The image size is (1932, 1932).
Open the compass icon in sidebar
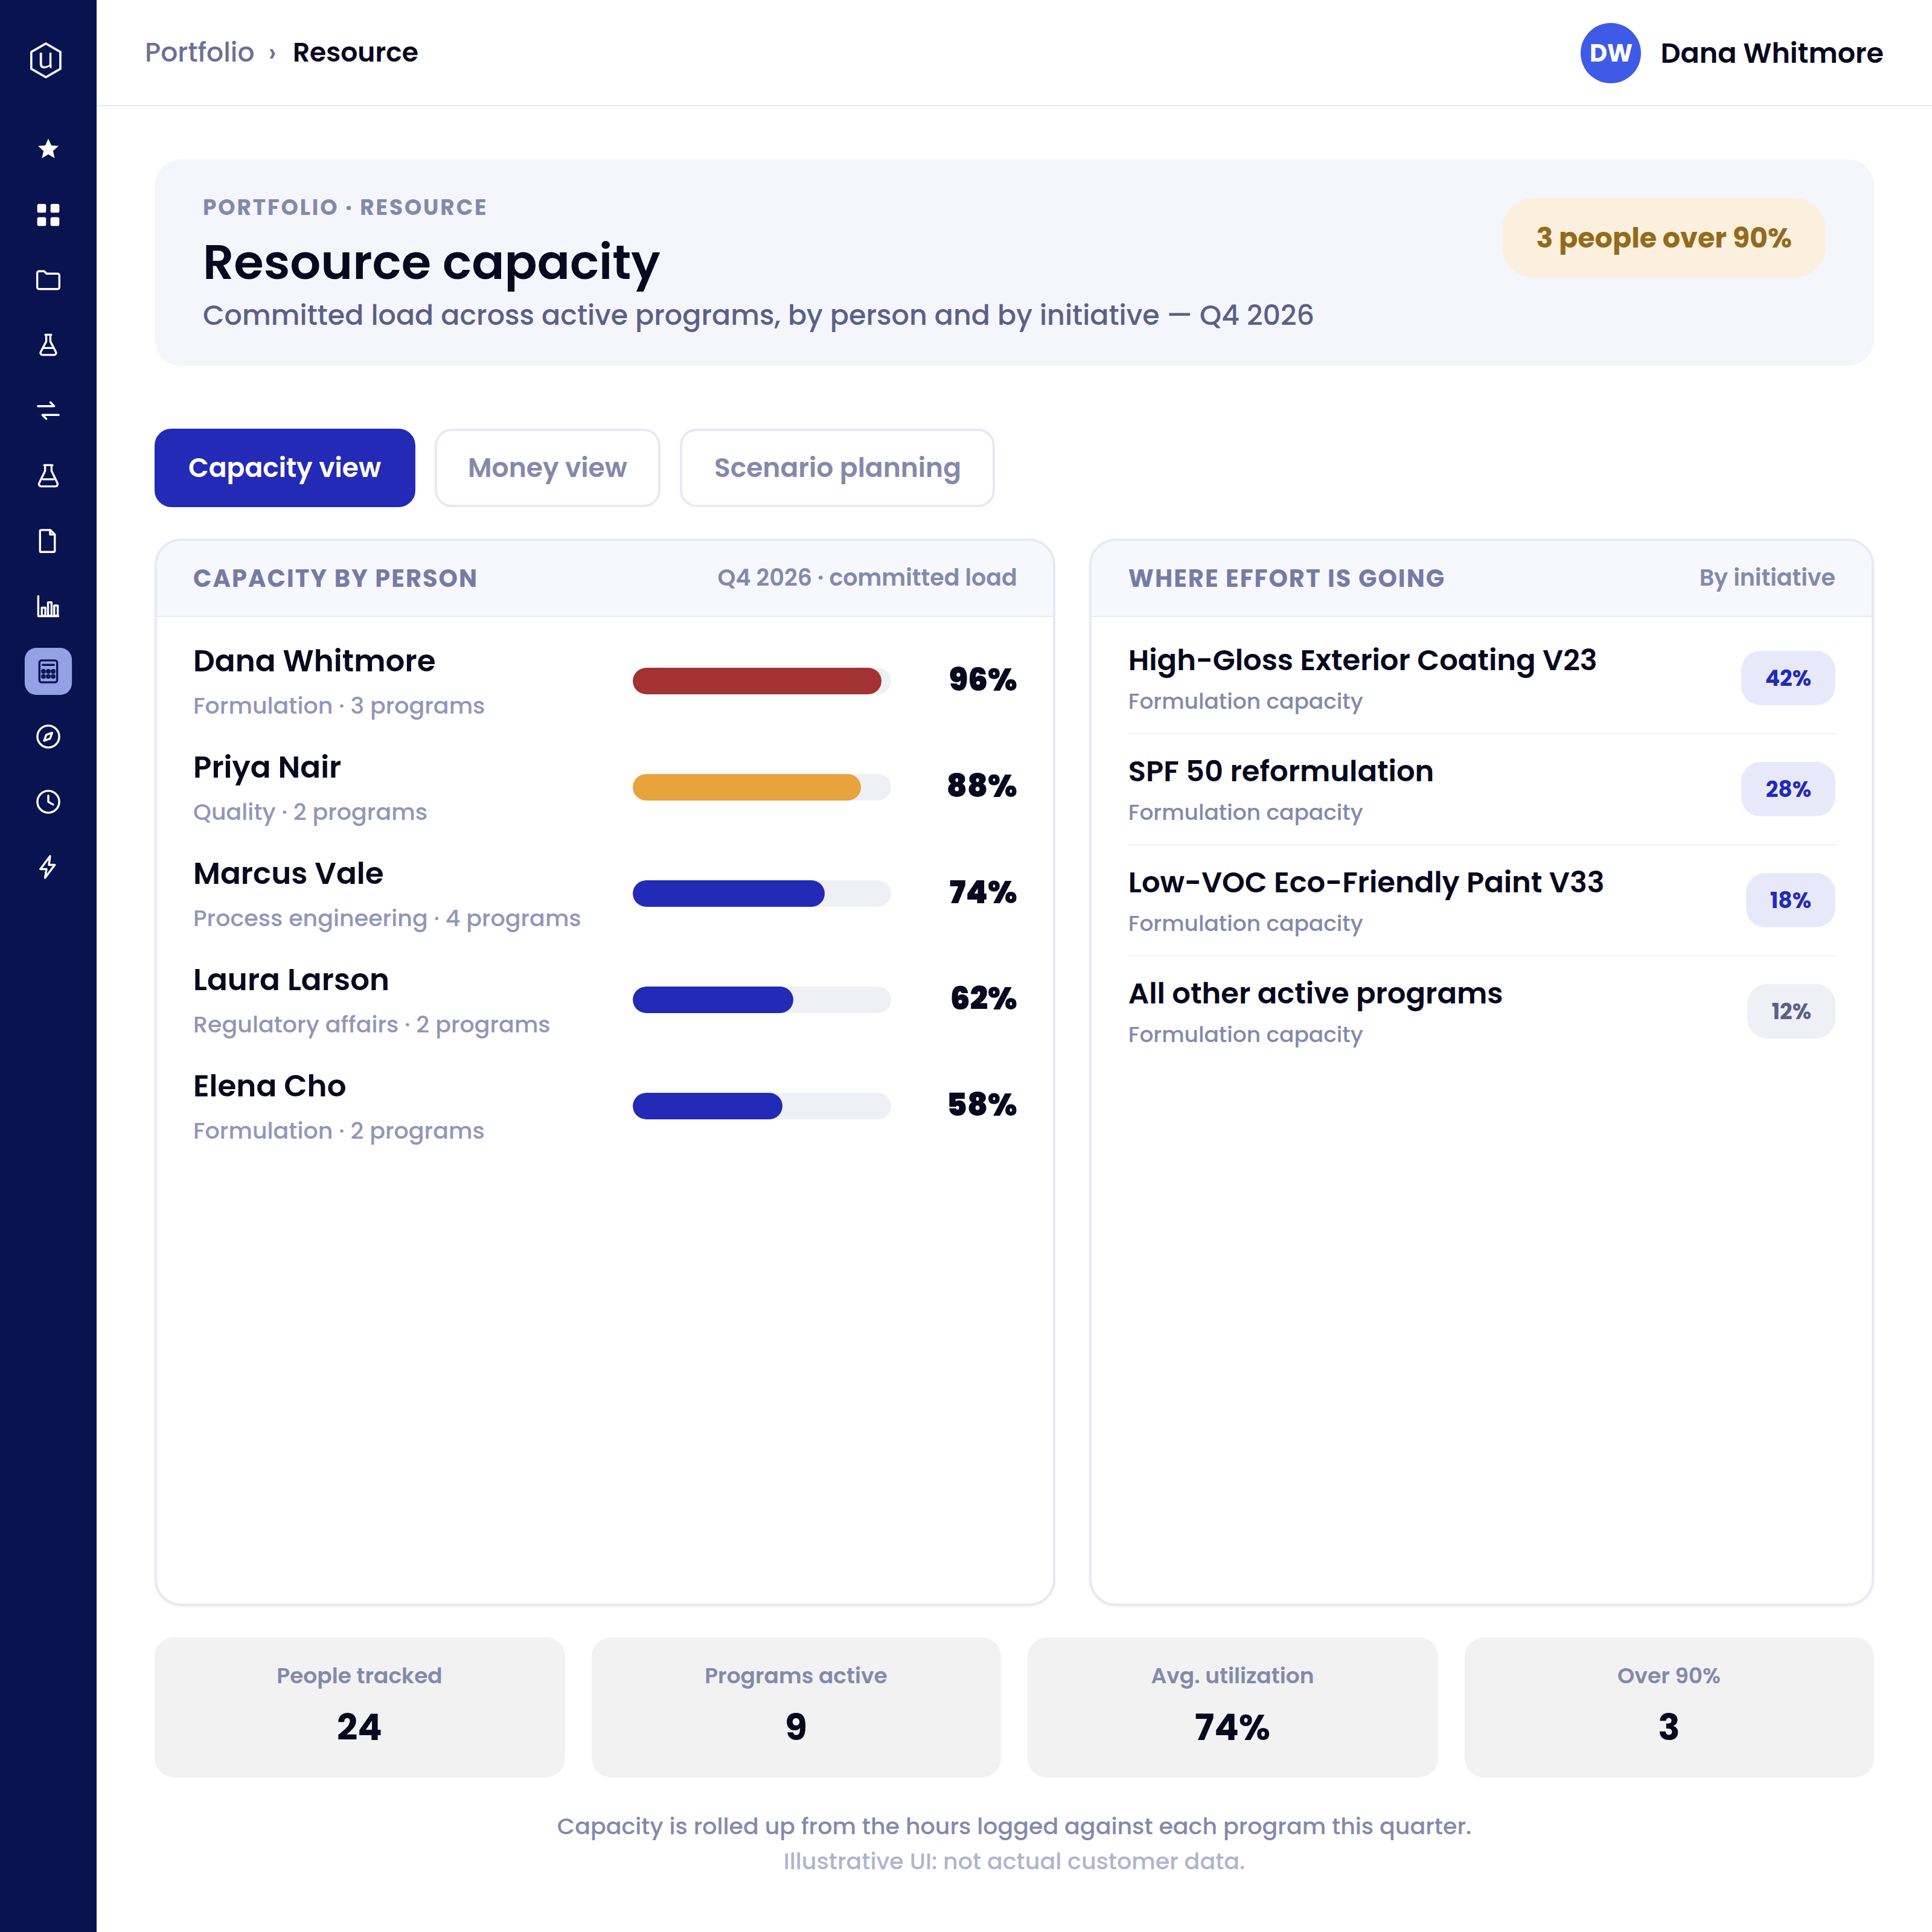click(x=48, y=737)
